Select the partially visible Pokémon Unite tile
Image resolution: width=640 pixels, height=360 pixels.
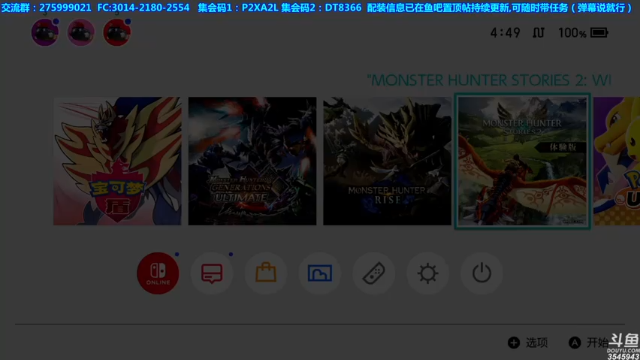tap(617, 161)
